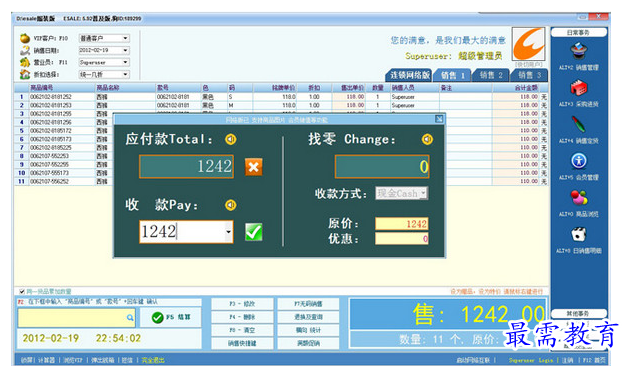Image resolution: width=627 pixels, height=366 pixels.
Task: Switch to the 销售 3 tab
Action: pyautogui.click(x=529, y=75)
